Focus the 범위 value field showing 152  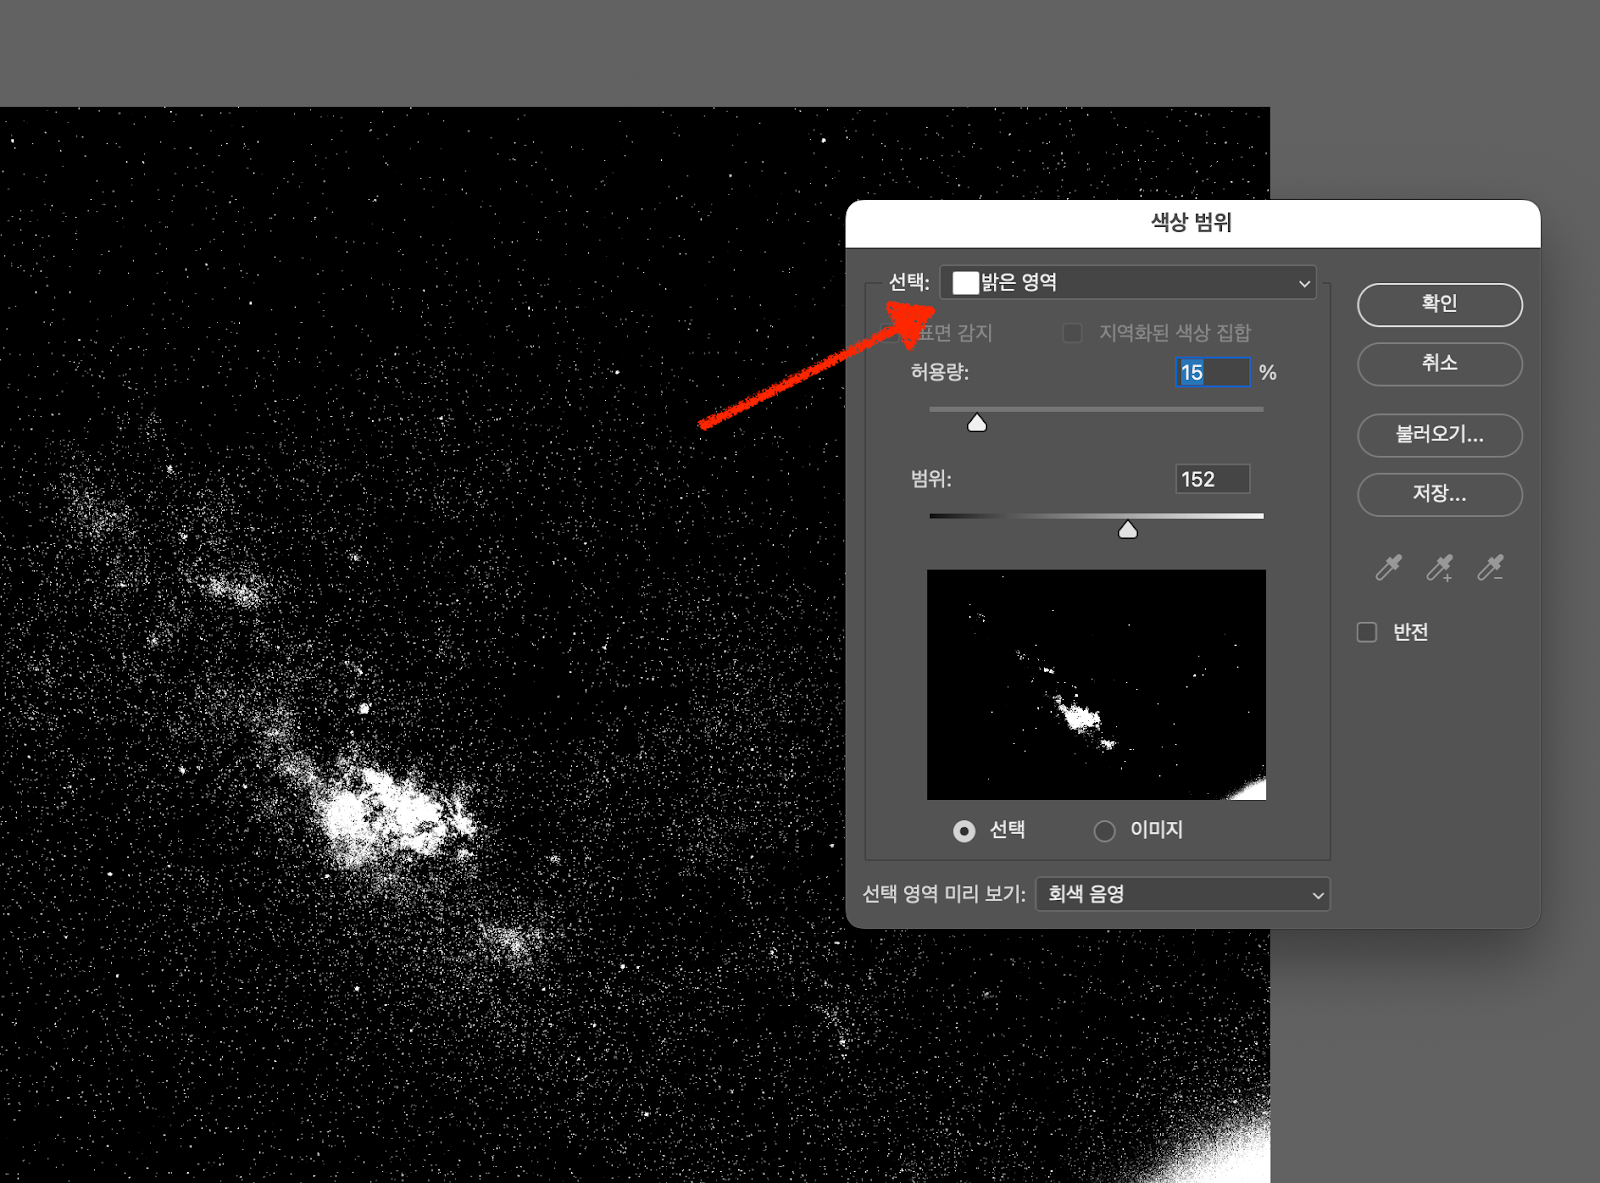[x=1212, y=479]
